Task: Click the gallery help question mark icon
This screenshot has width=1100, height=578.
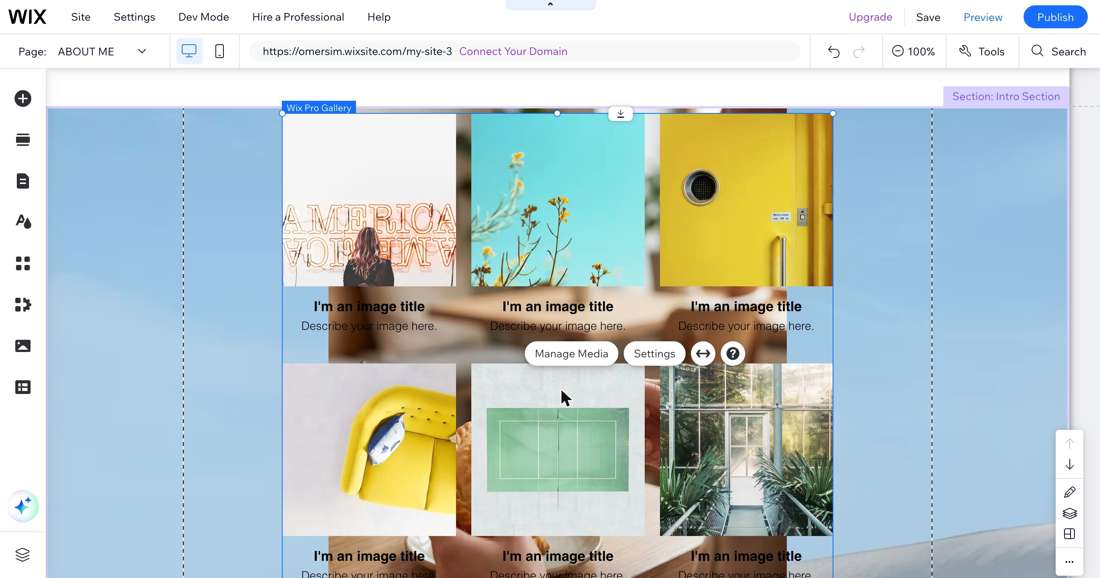Action: tap(732, 354)
